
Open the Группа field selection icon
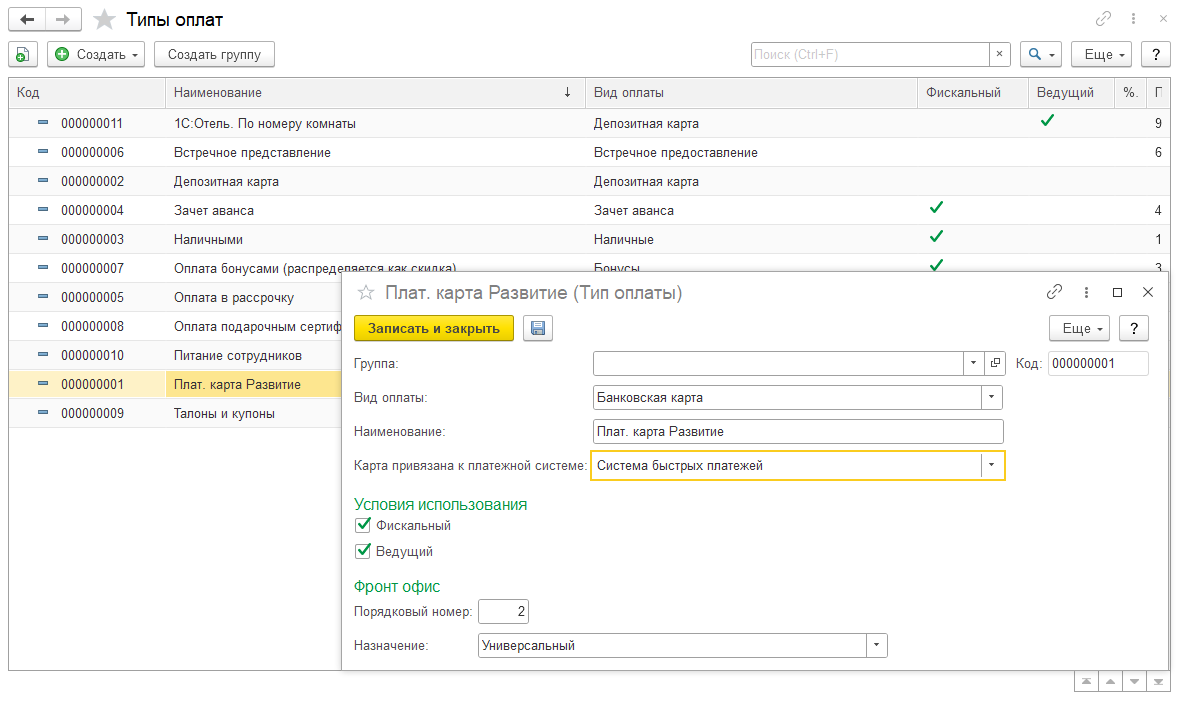tap(994, 364)
